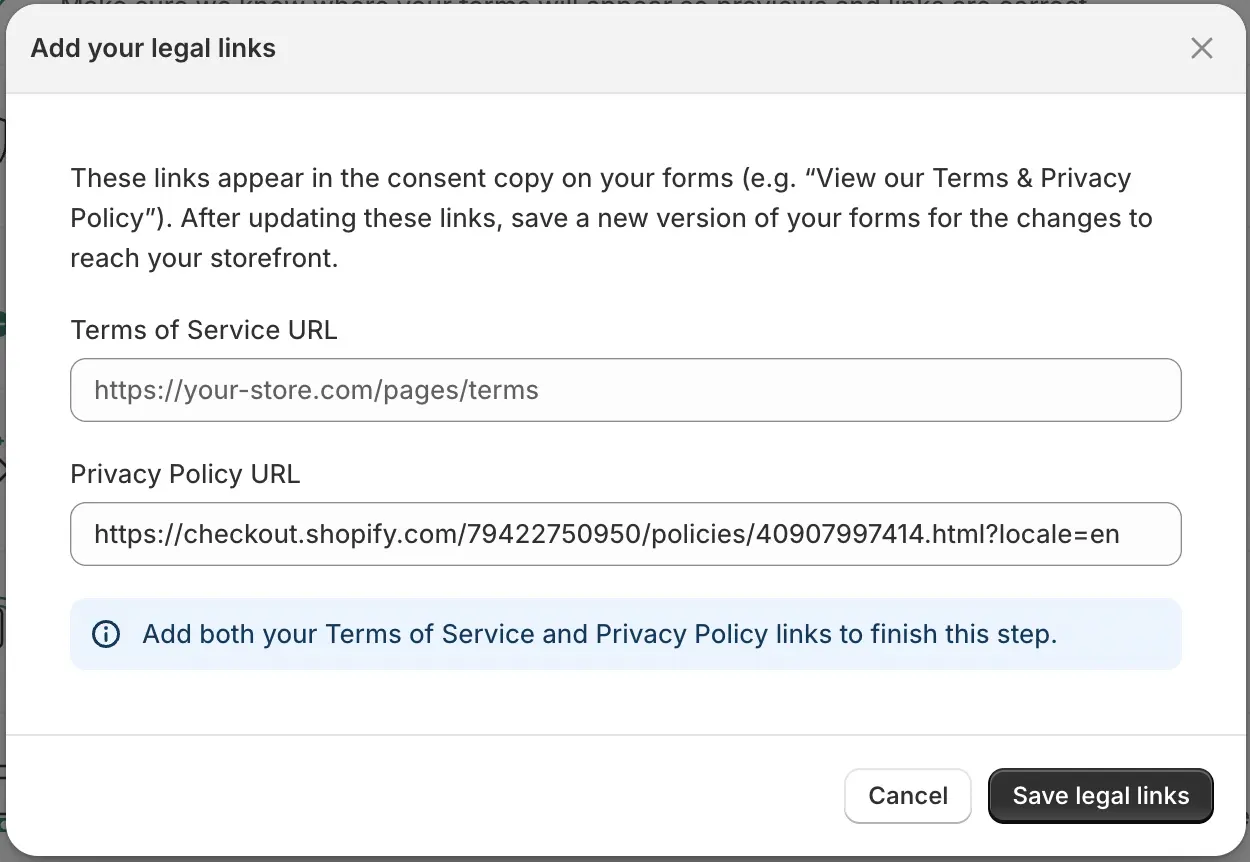1250x862 pixels.
Task: Click the "Add your legal links" dialog title
Action: point(153,48)
